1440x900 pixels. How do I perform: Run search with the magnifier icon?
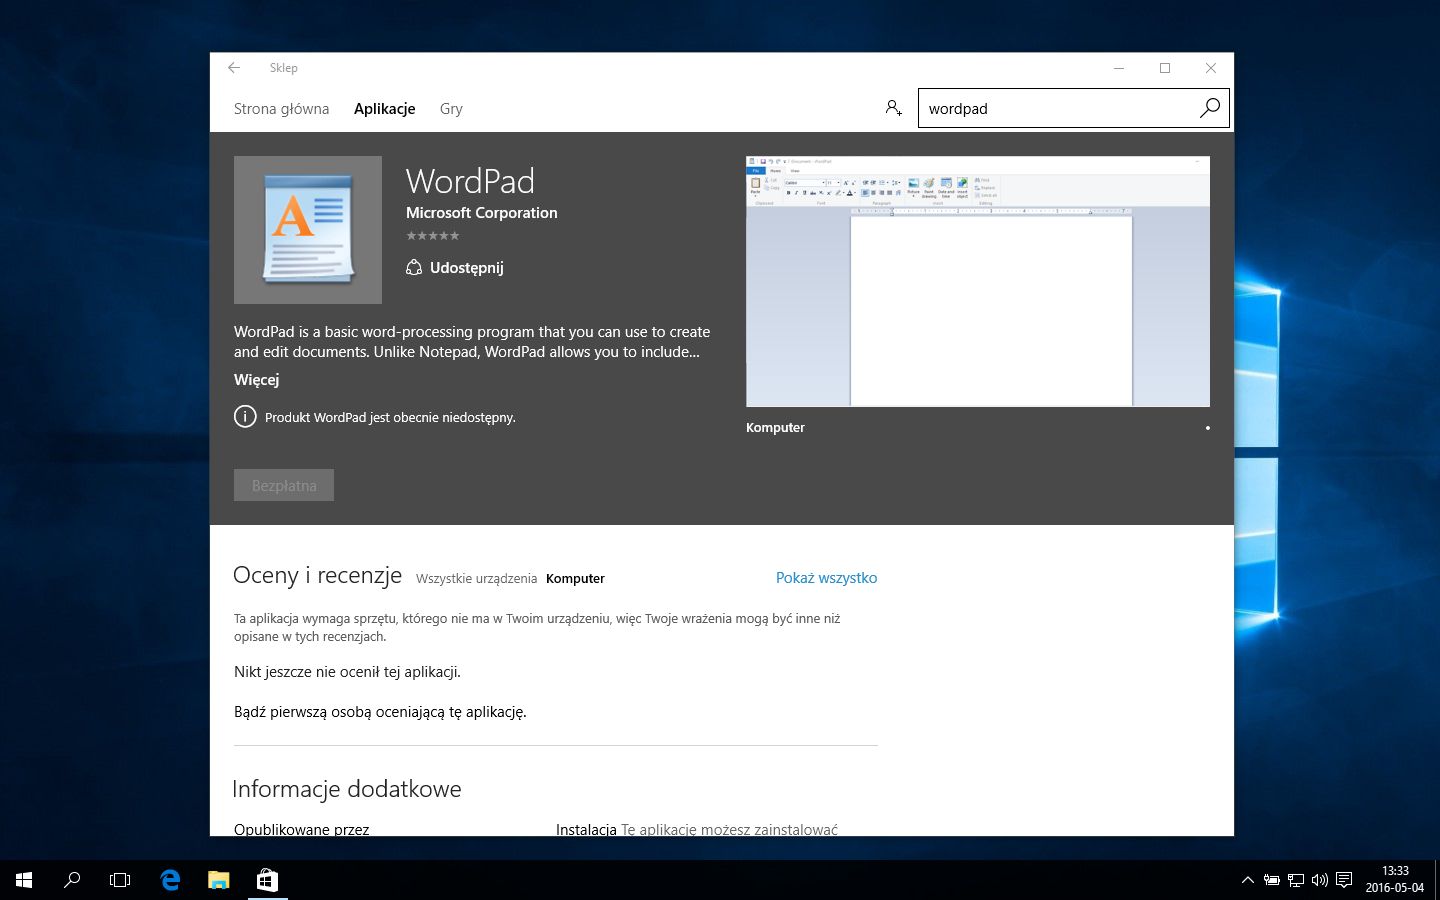(1209, 108)
